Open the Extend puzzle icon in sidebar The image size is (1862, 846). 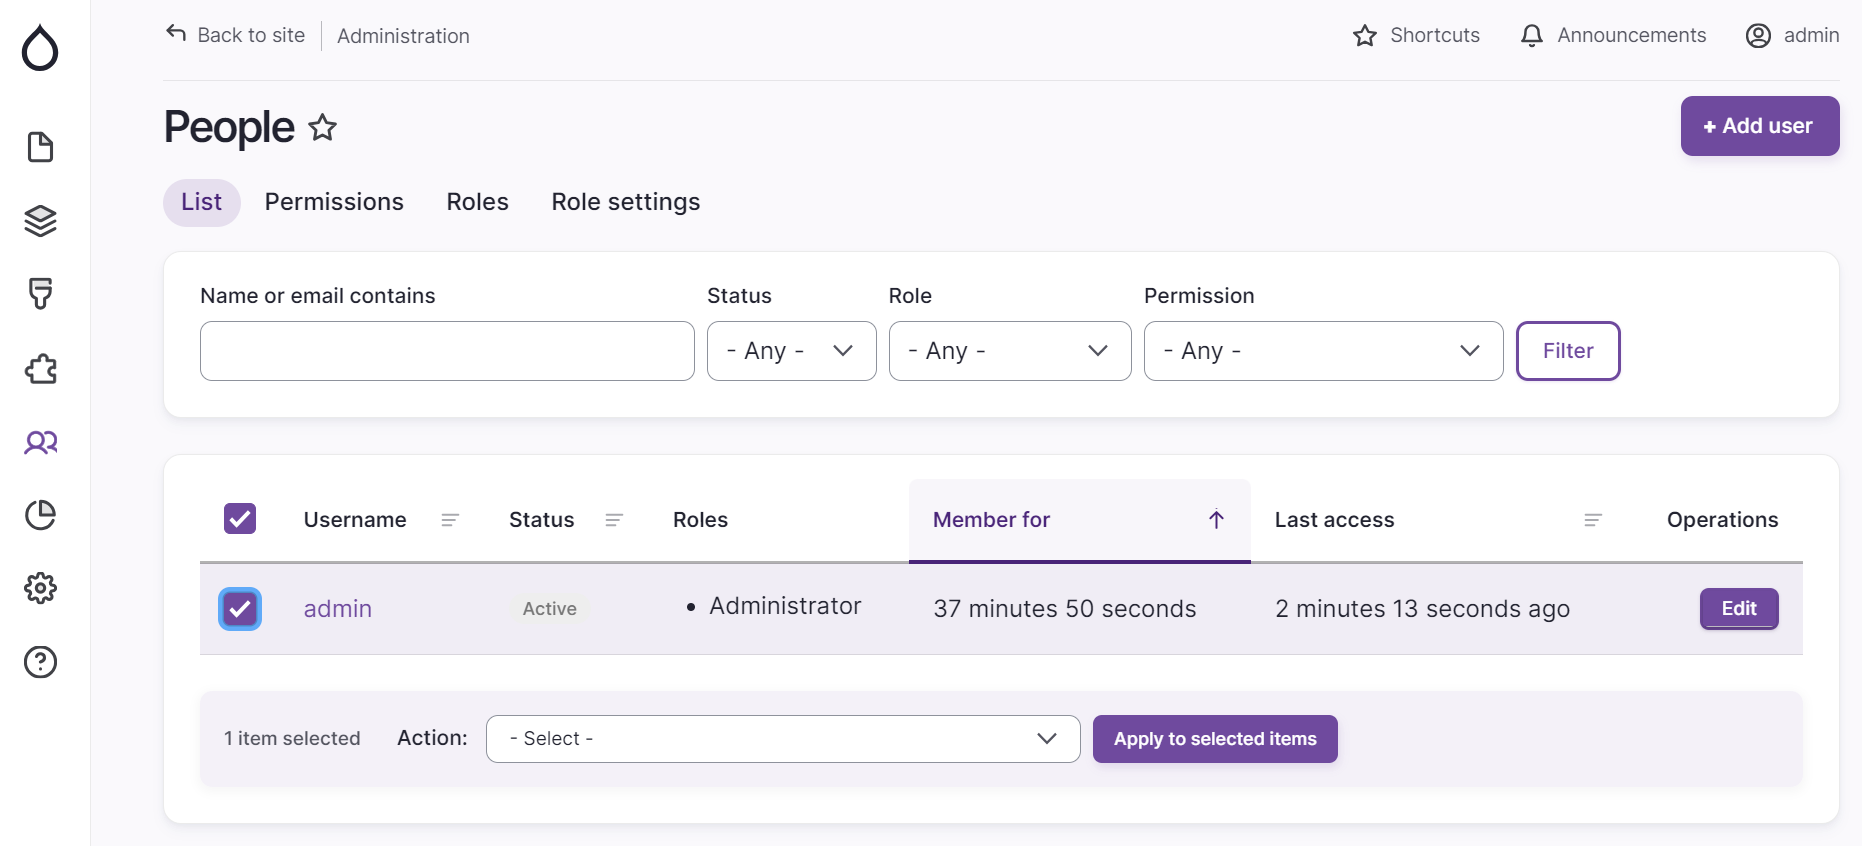pos(40,369)
